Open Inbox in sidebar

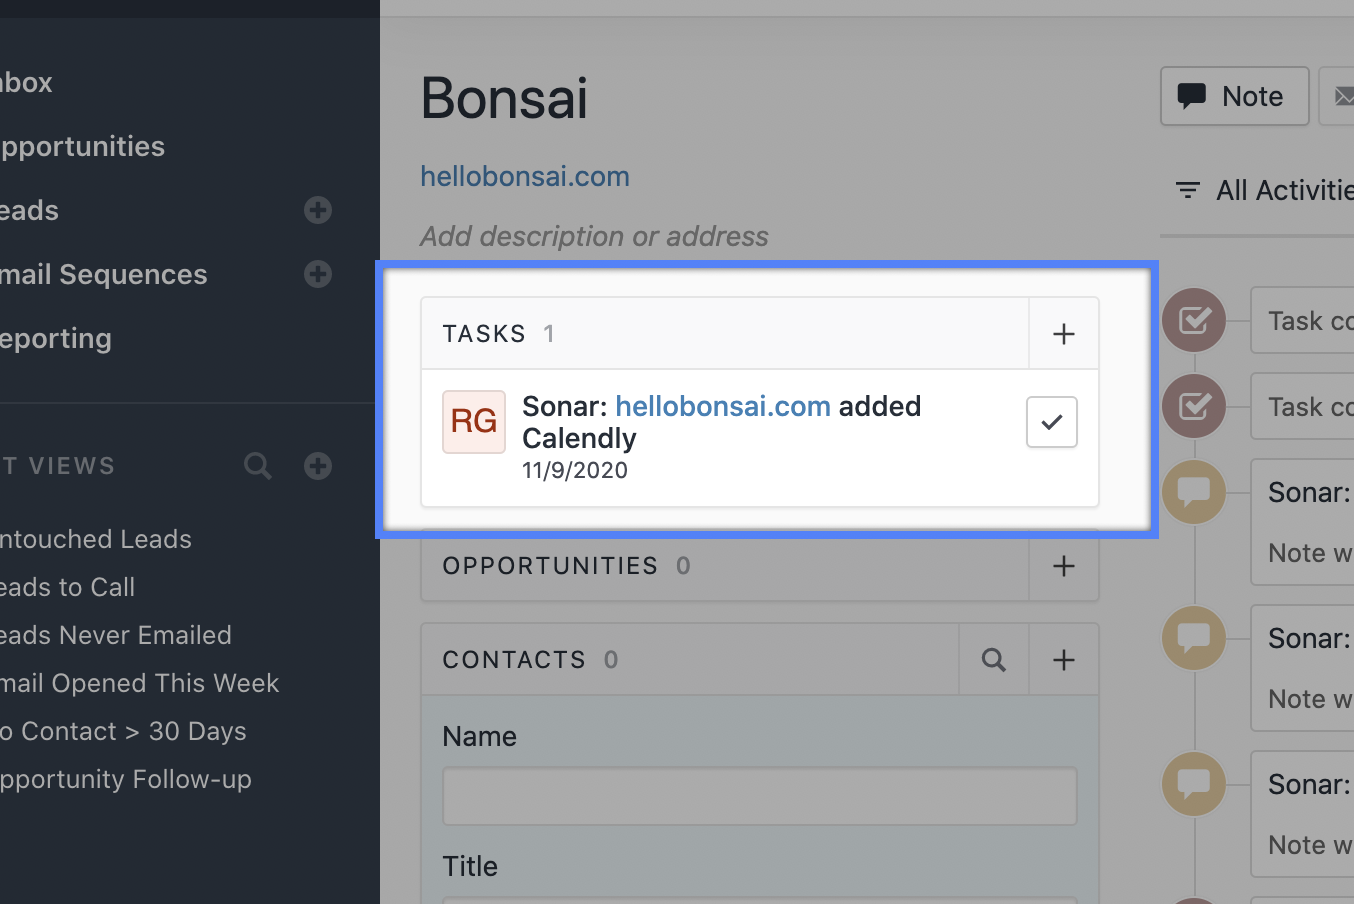click(x=26, y=82)
